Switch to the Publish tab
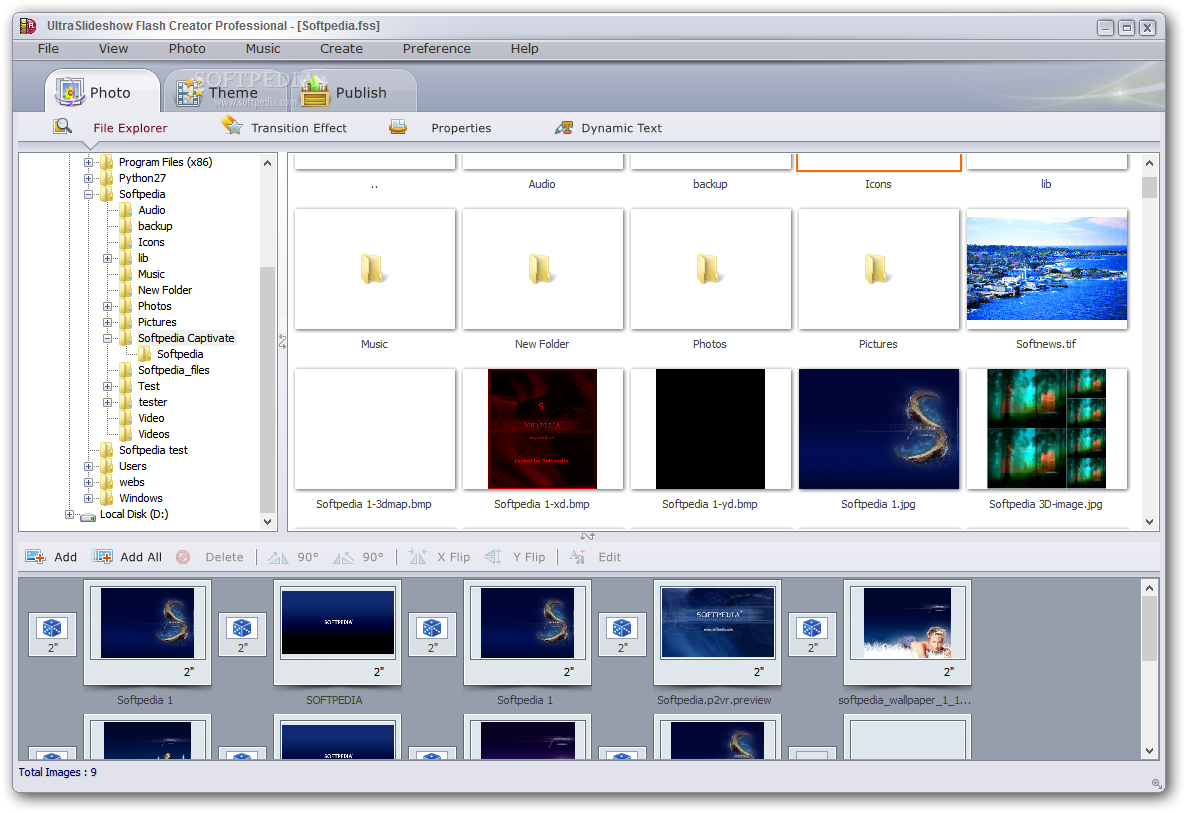1186x813 pixels. (x=354, y=92)
